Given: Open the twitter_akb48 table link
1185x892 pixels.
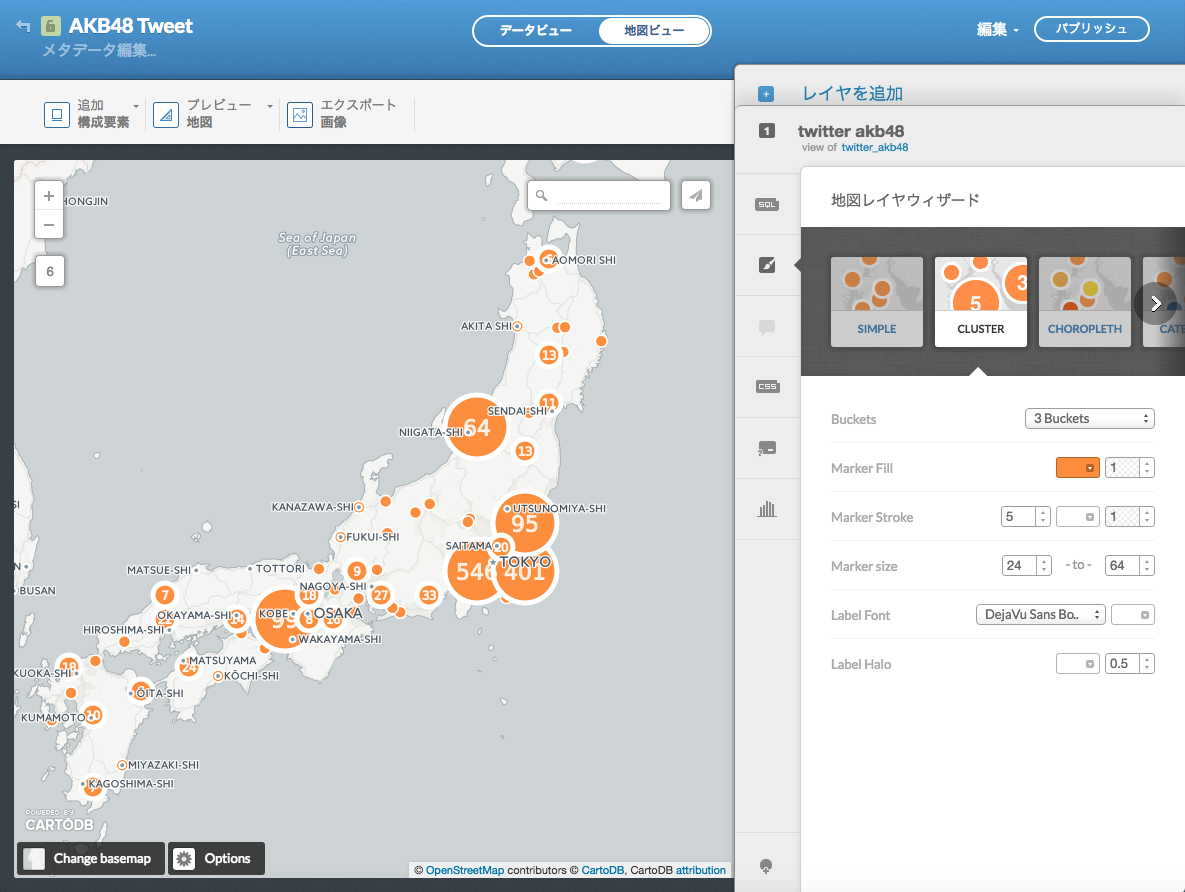Looking at the screenshot, I should tap(874, 147).
